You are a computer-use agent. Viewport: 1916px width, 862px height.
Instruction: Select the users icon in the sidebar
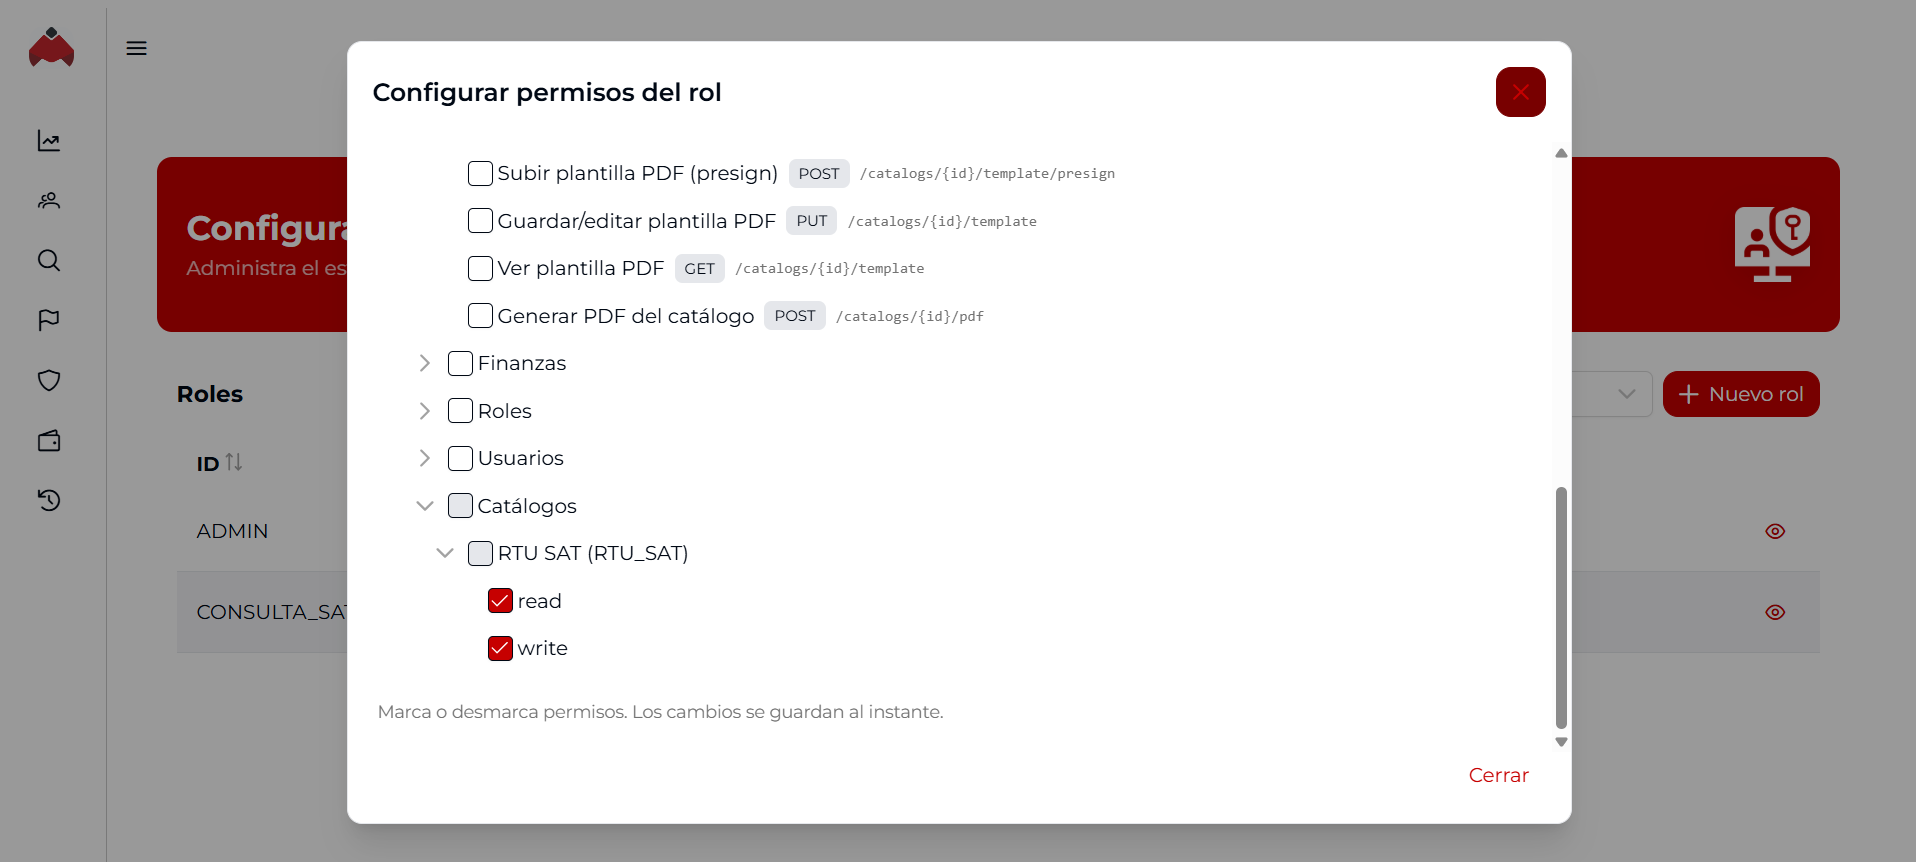tap(48, 200)
